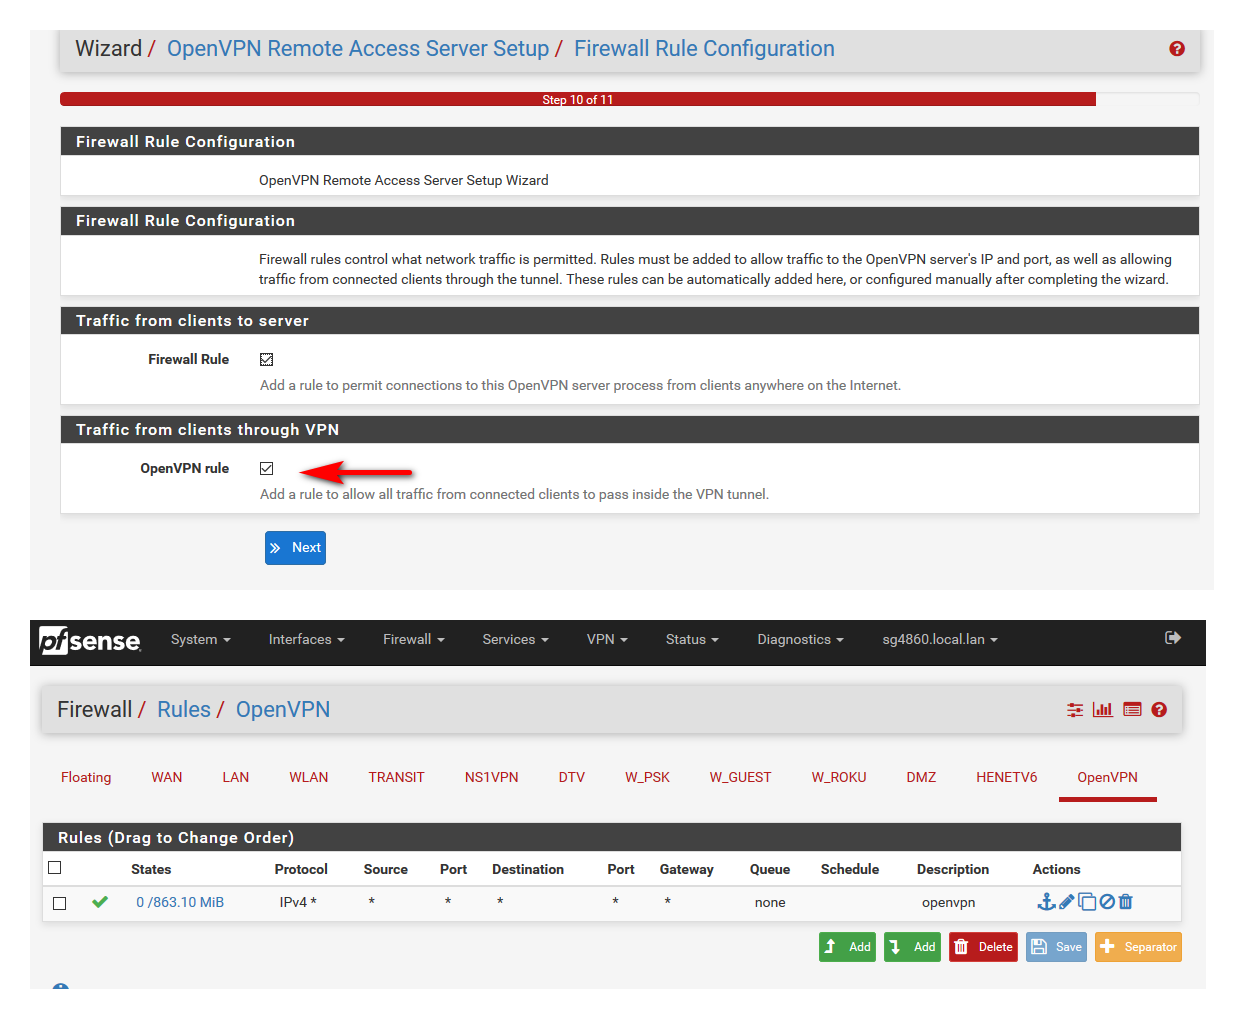Screen dimensions: 1244x1019
Task: Switch to the Floating tab
Action: (x=86, y=778)
